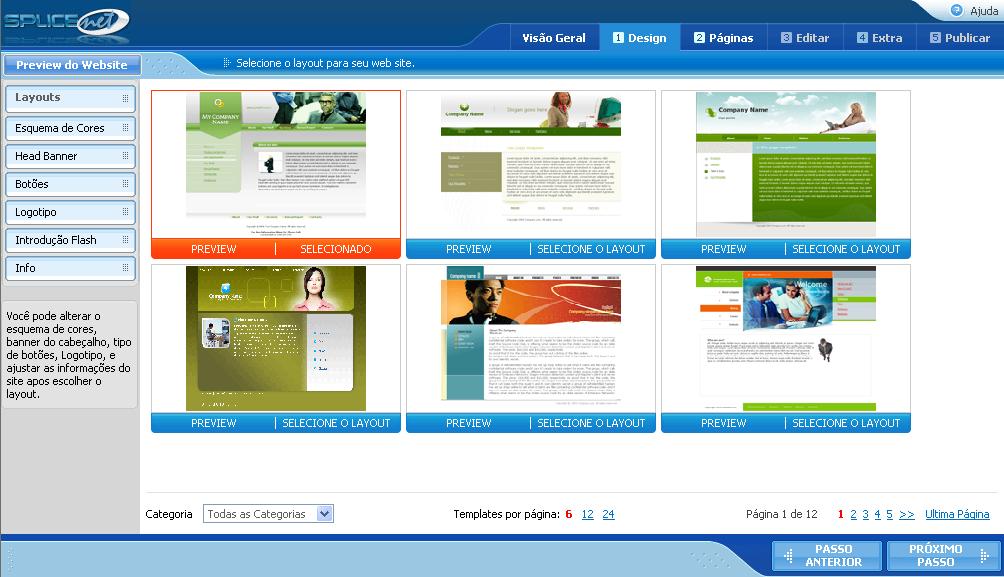This screenshot has width=1004, height=577.
Task: Click the arrow icon on Próximo Passo
Action: pos(984,555)
